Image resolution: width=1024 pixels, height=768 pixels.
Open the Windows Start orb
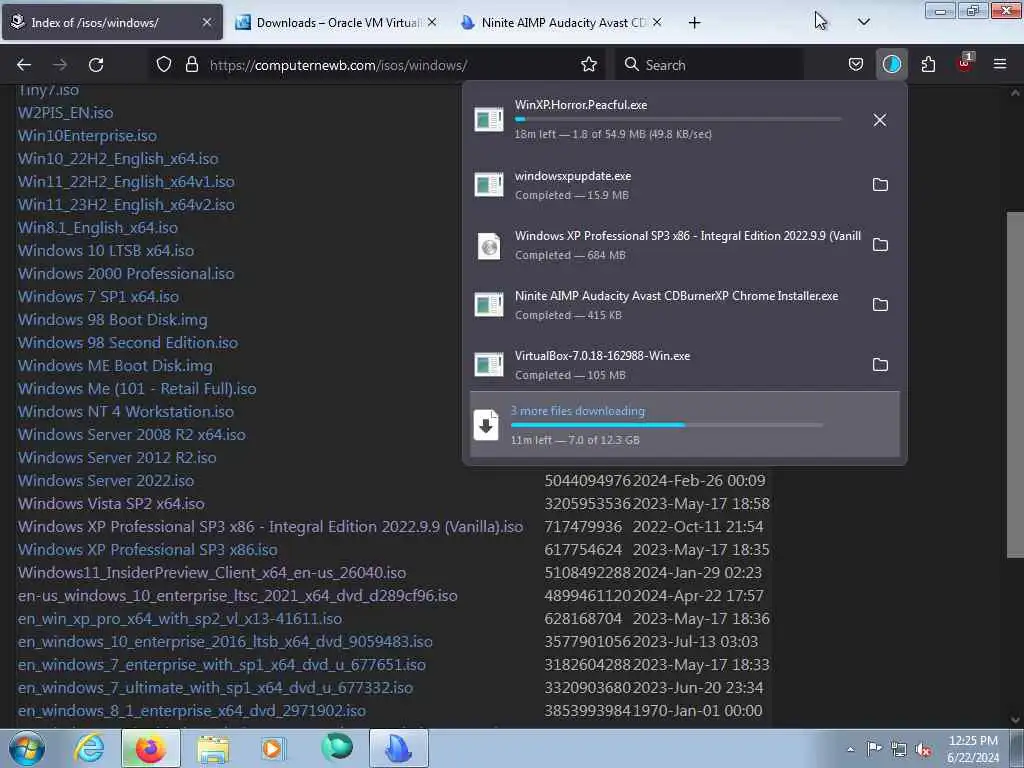point(27,748)
